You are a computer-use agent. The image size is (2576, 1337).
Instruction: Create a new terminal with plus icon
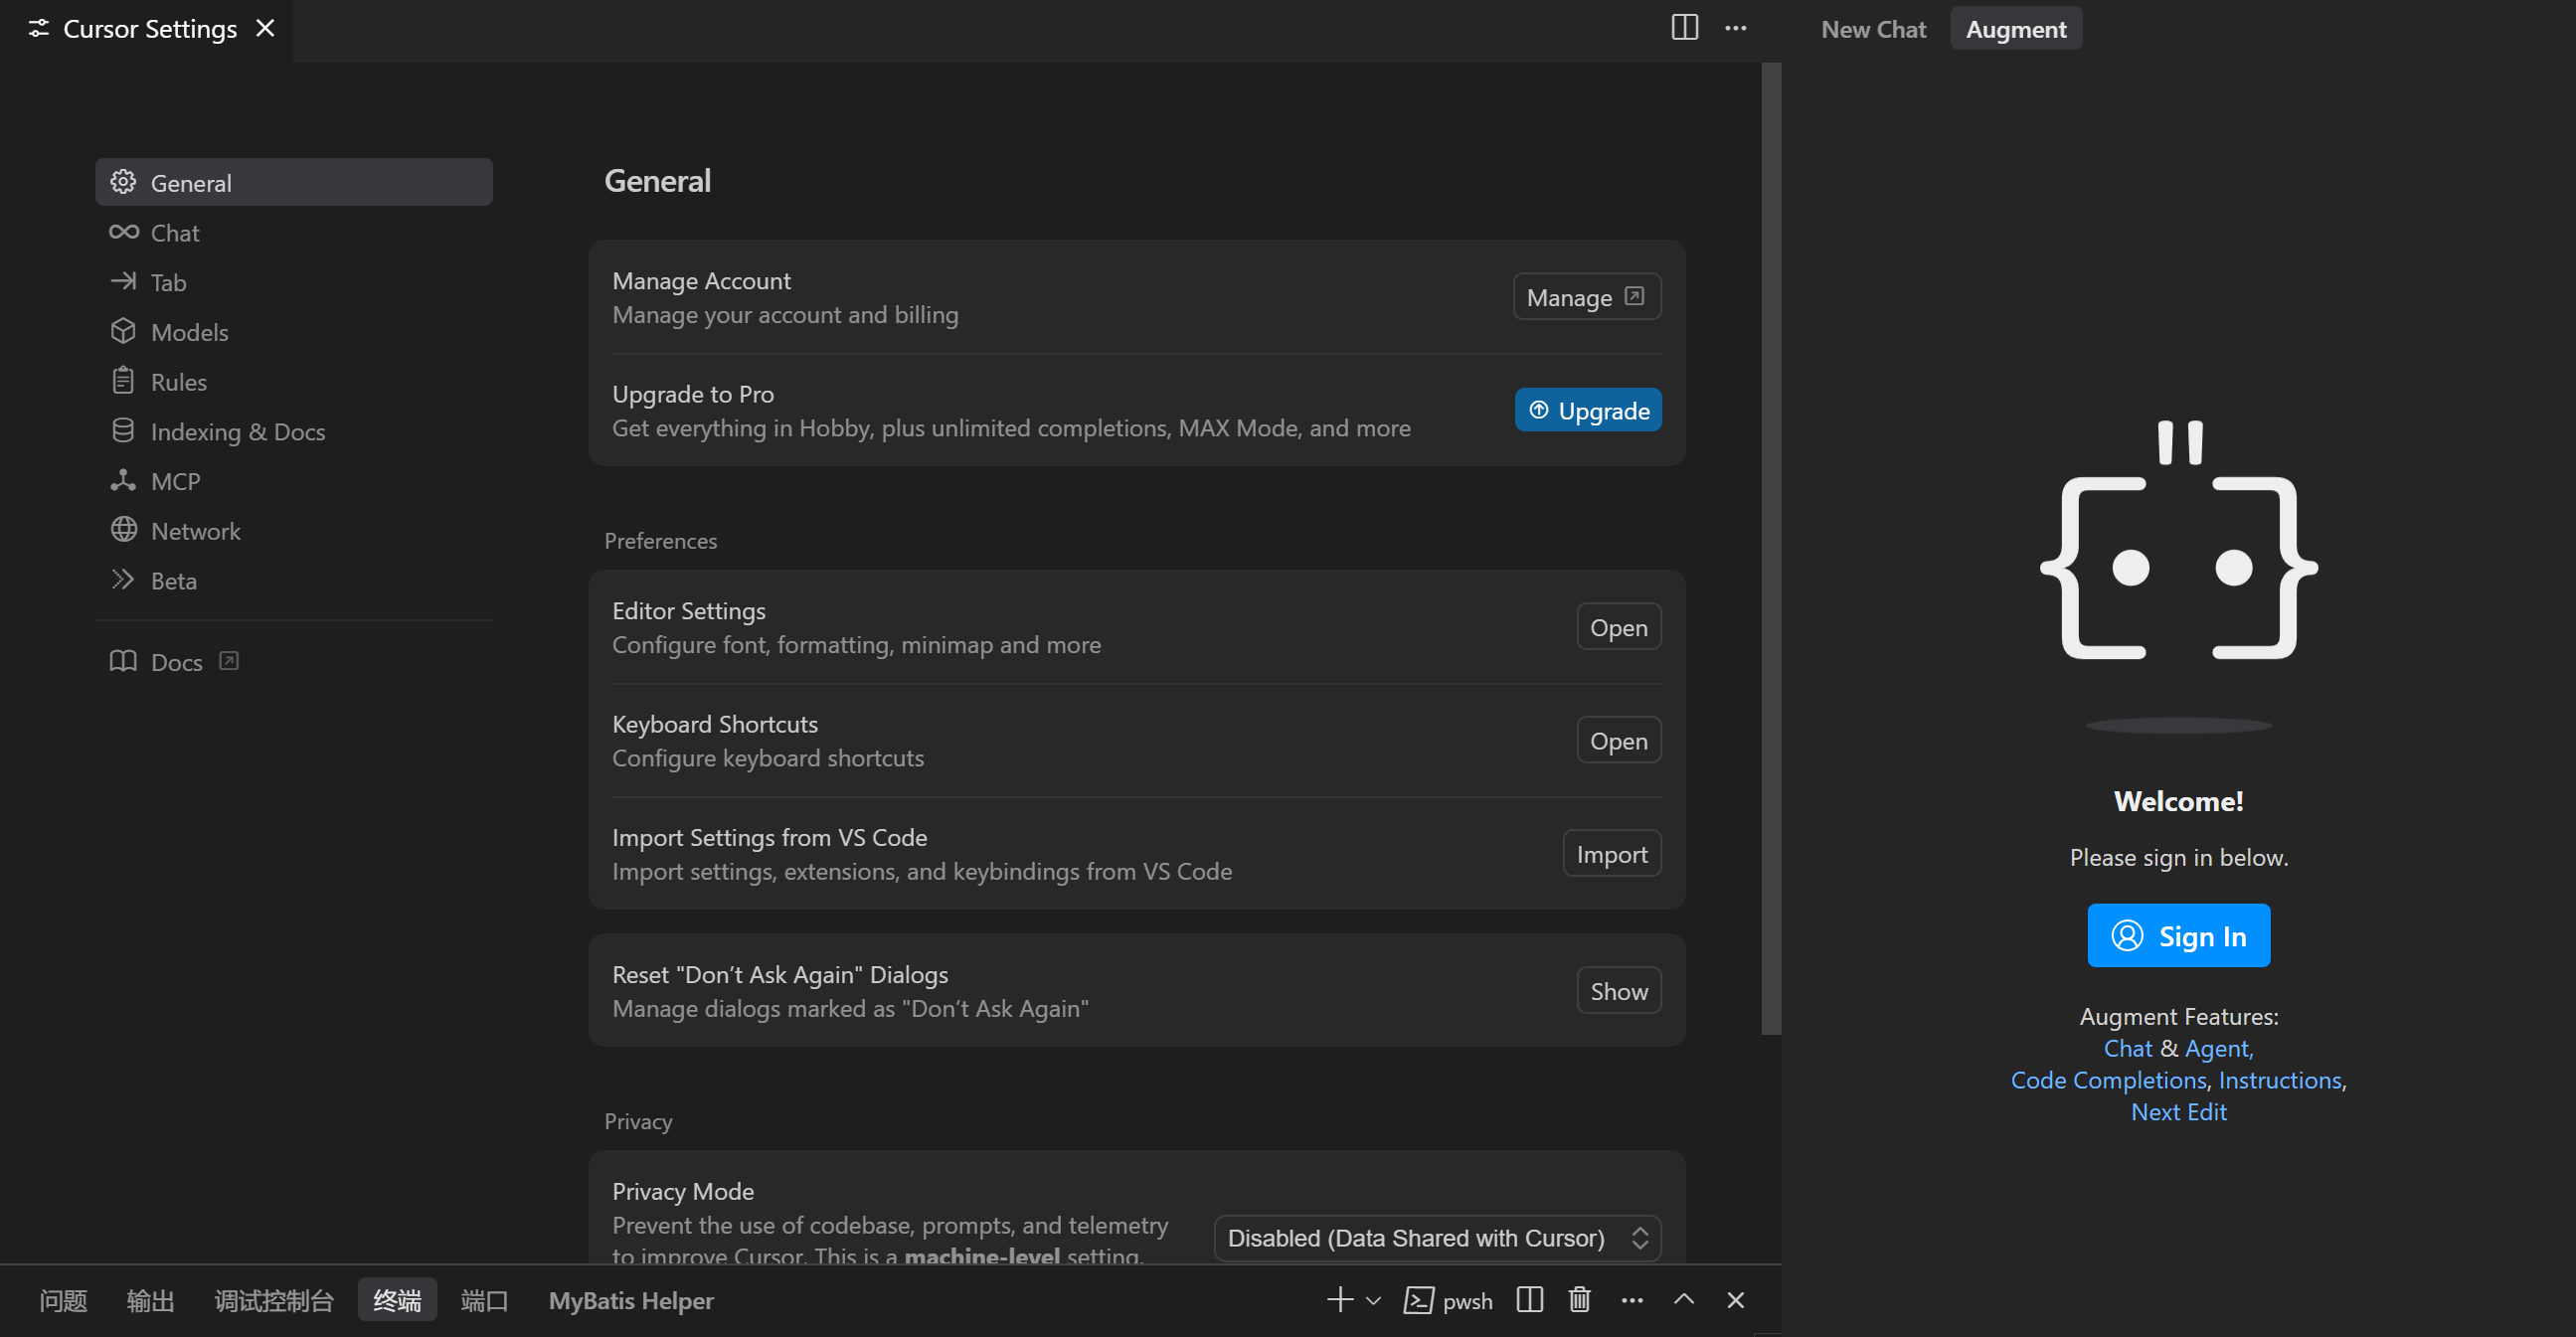coord(1340,1299)
